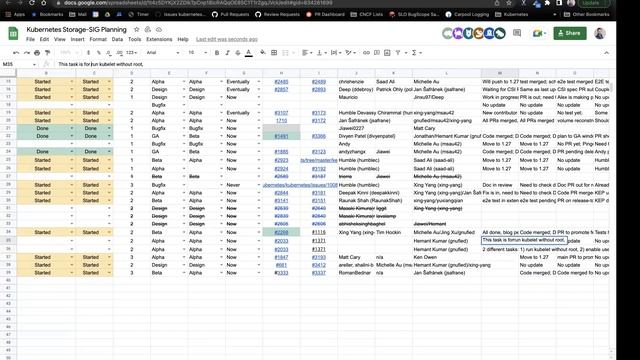Select the 'Matt Cary' cell in row 37

356,257
